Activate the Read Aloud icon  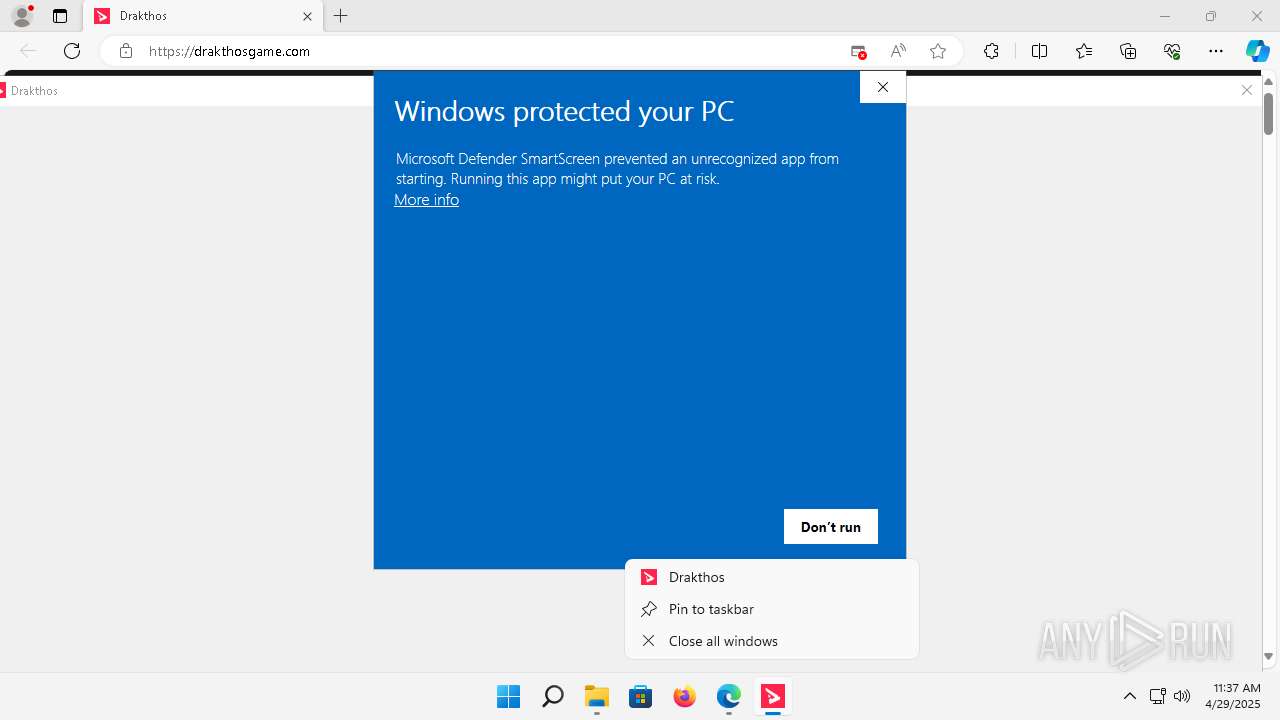coord(898,51)
